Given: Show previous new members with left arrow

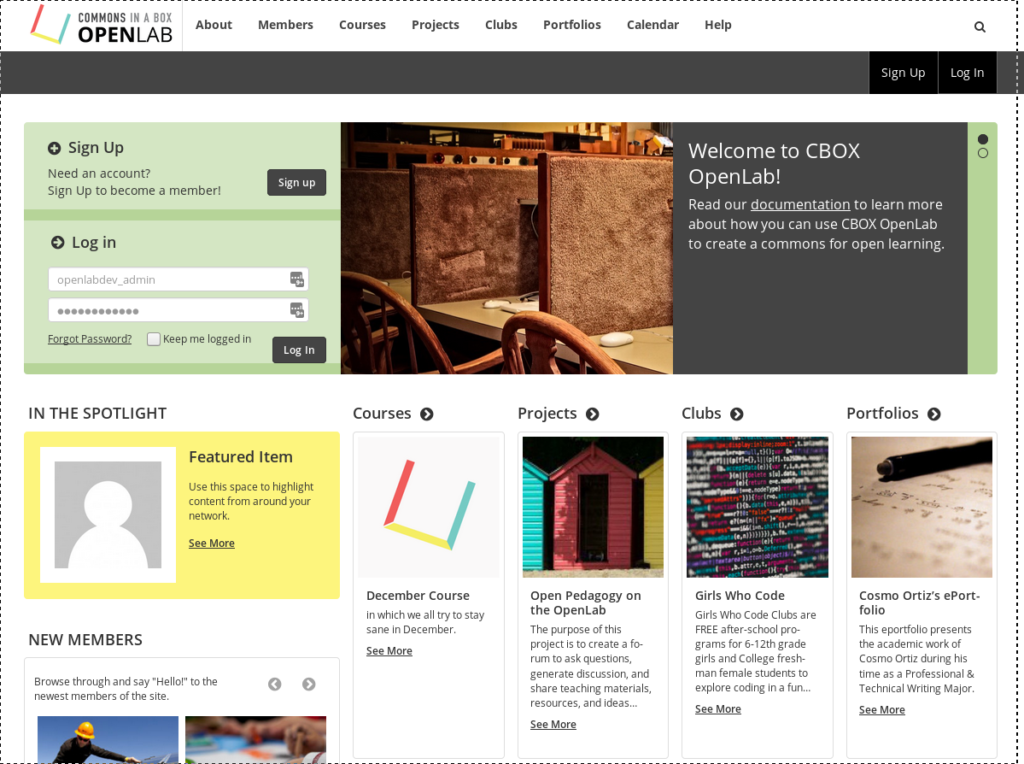Looking at the screenshot, I should pyautogui.click(x=275, y=684).
